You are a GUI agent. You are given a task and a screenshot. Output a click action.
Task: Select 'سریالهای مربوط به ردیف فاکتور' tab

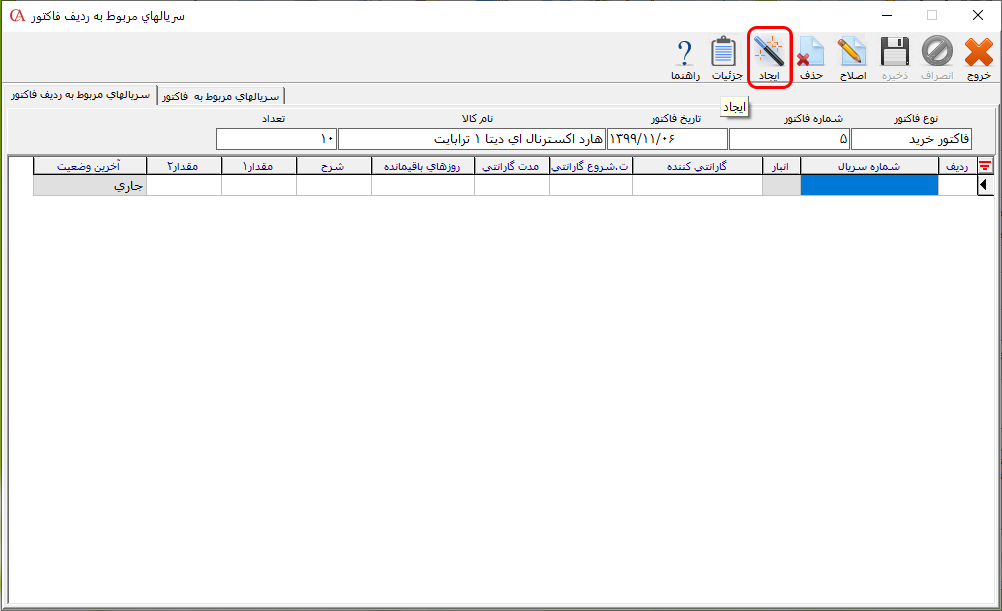point(80,95)
